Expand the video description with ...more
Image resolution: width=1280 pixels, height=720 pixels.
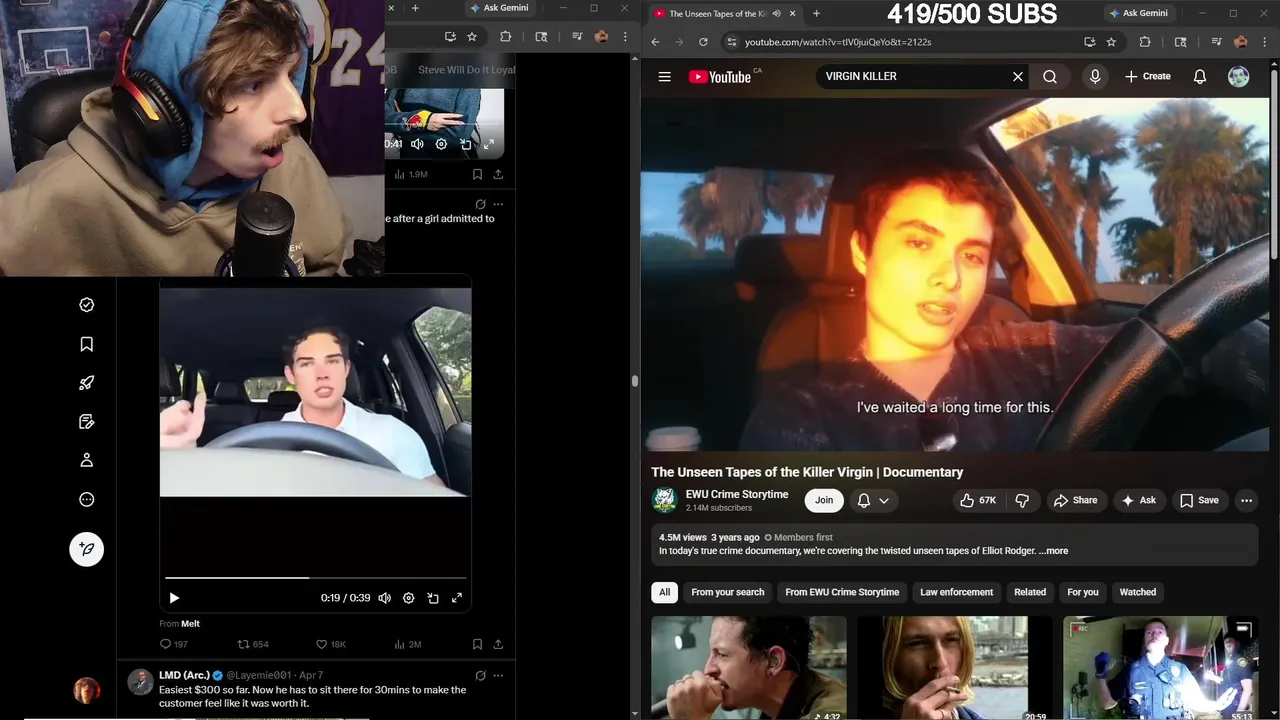pos(1054,551)
